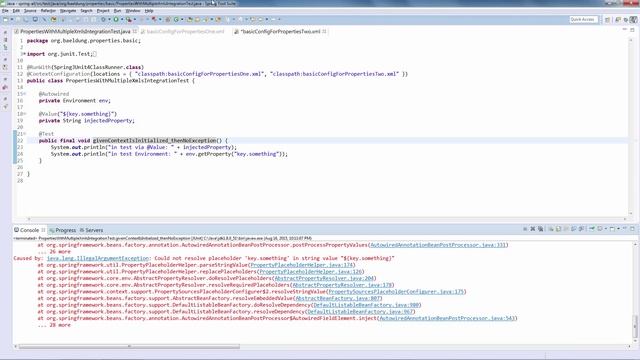Click the Console vertical scrollbar thumb
This screenshot has height=360, width=640.
point(635,326)
